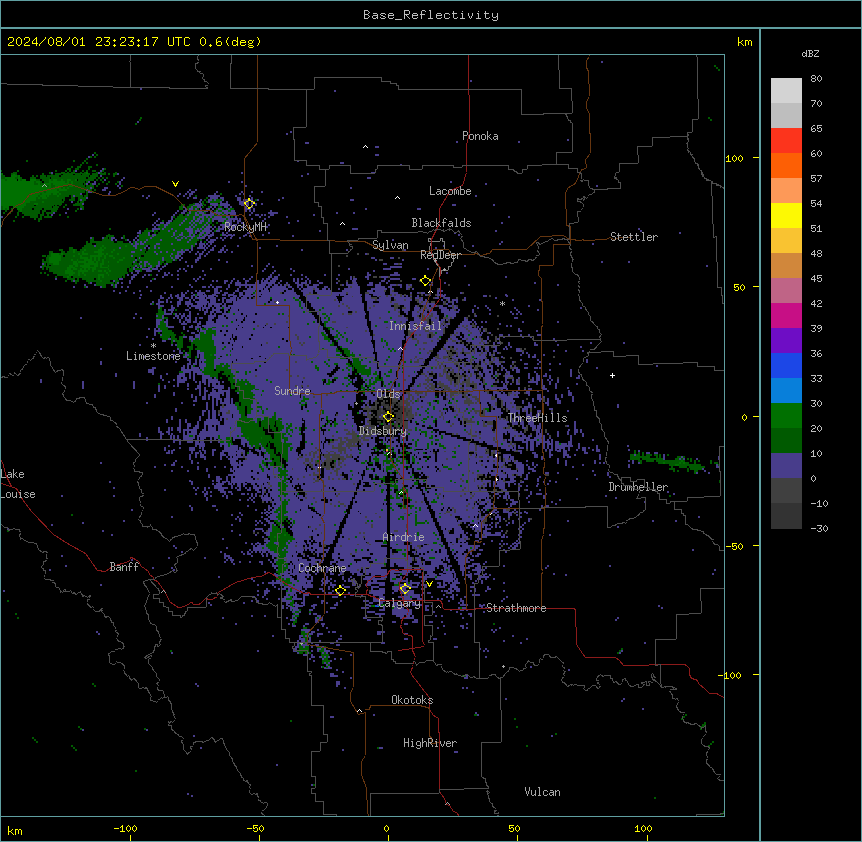Click the Innisfail city label
The height and width of the screenshot is (842, 862).
click(415, 326)
